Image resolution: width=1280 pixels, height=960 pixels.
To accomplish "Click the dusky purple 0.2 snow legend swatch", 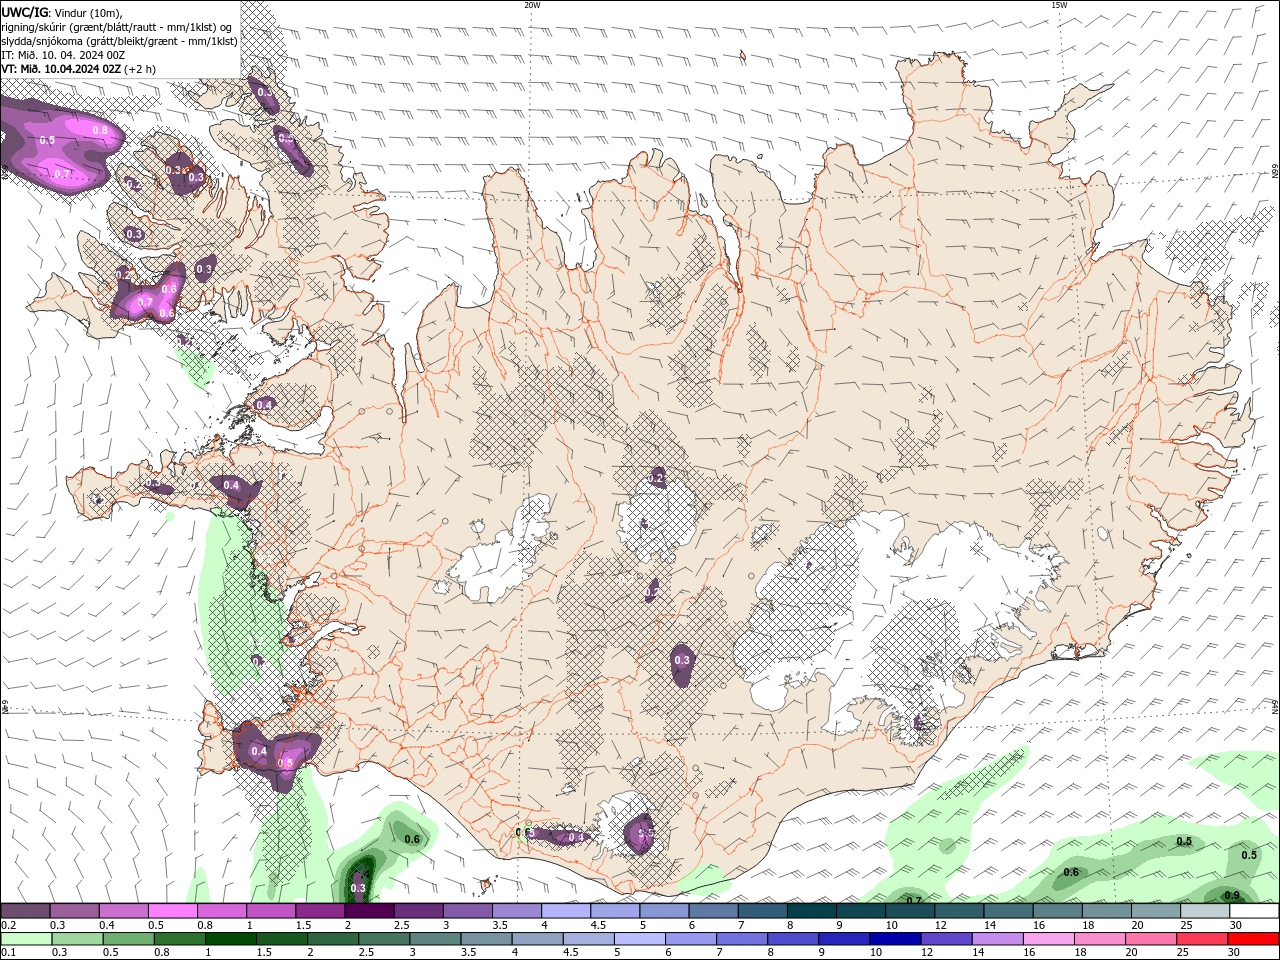I will [x=26, y=911].
